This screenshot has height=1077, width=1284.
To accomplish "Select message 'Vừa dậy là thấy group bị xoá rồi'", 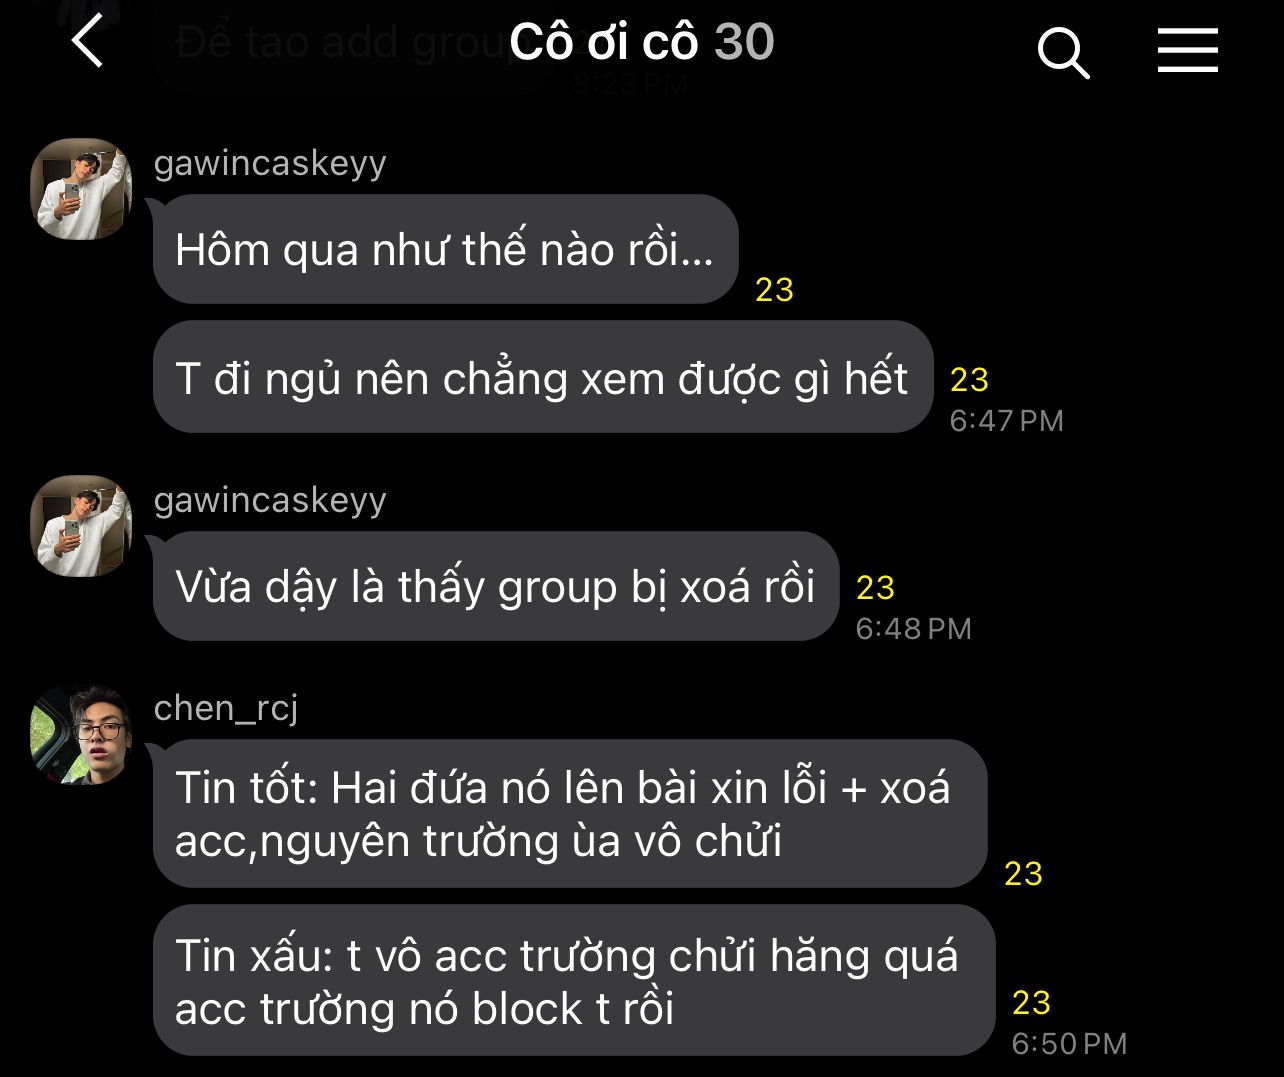I will 496,586.
